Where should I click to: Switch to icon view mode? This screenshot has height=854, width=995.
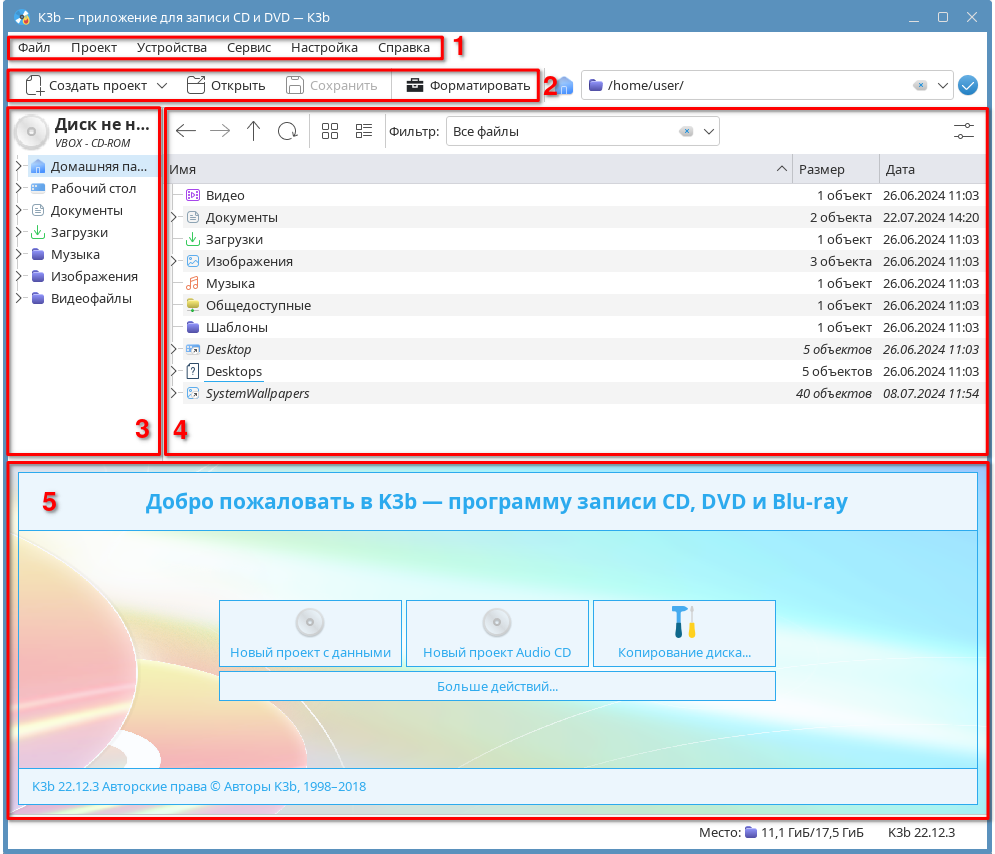330,131
